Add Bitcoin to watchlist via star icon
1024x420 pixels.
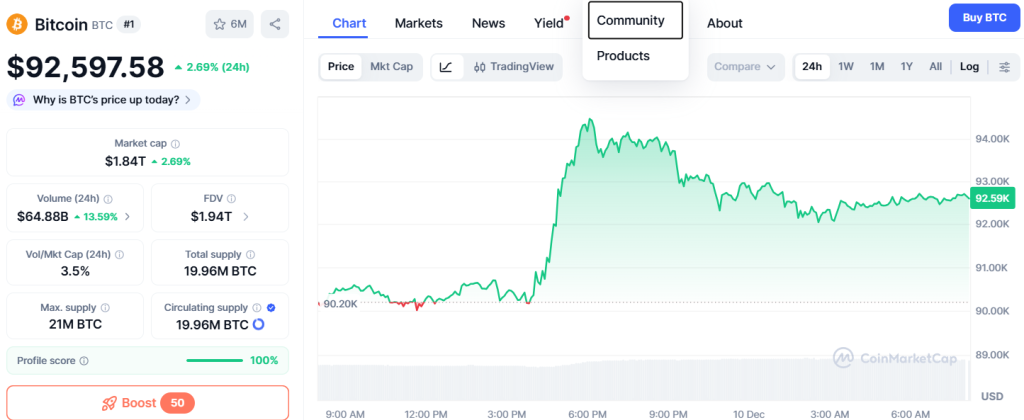(x=229, y=24)
